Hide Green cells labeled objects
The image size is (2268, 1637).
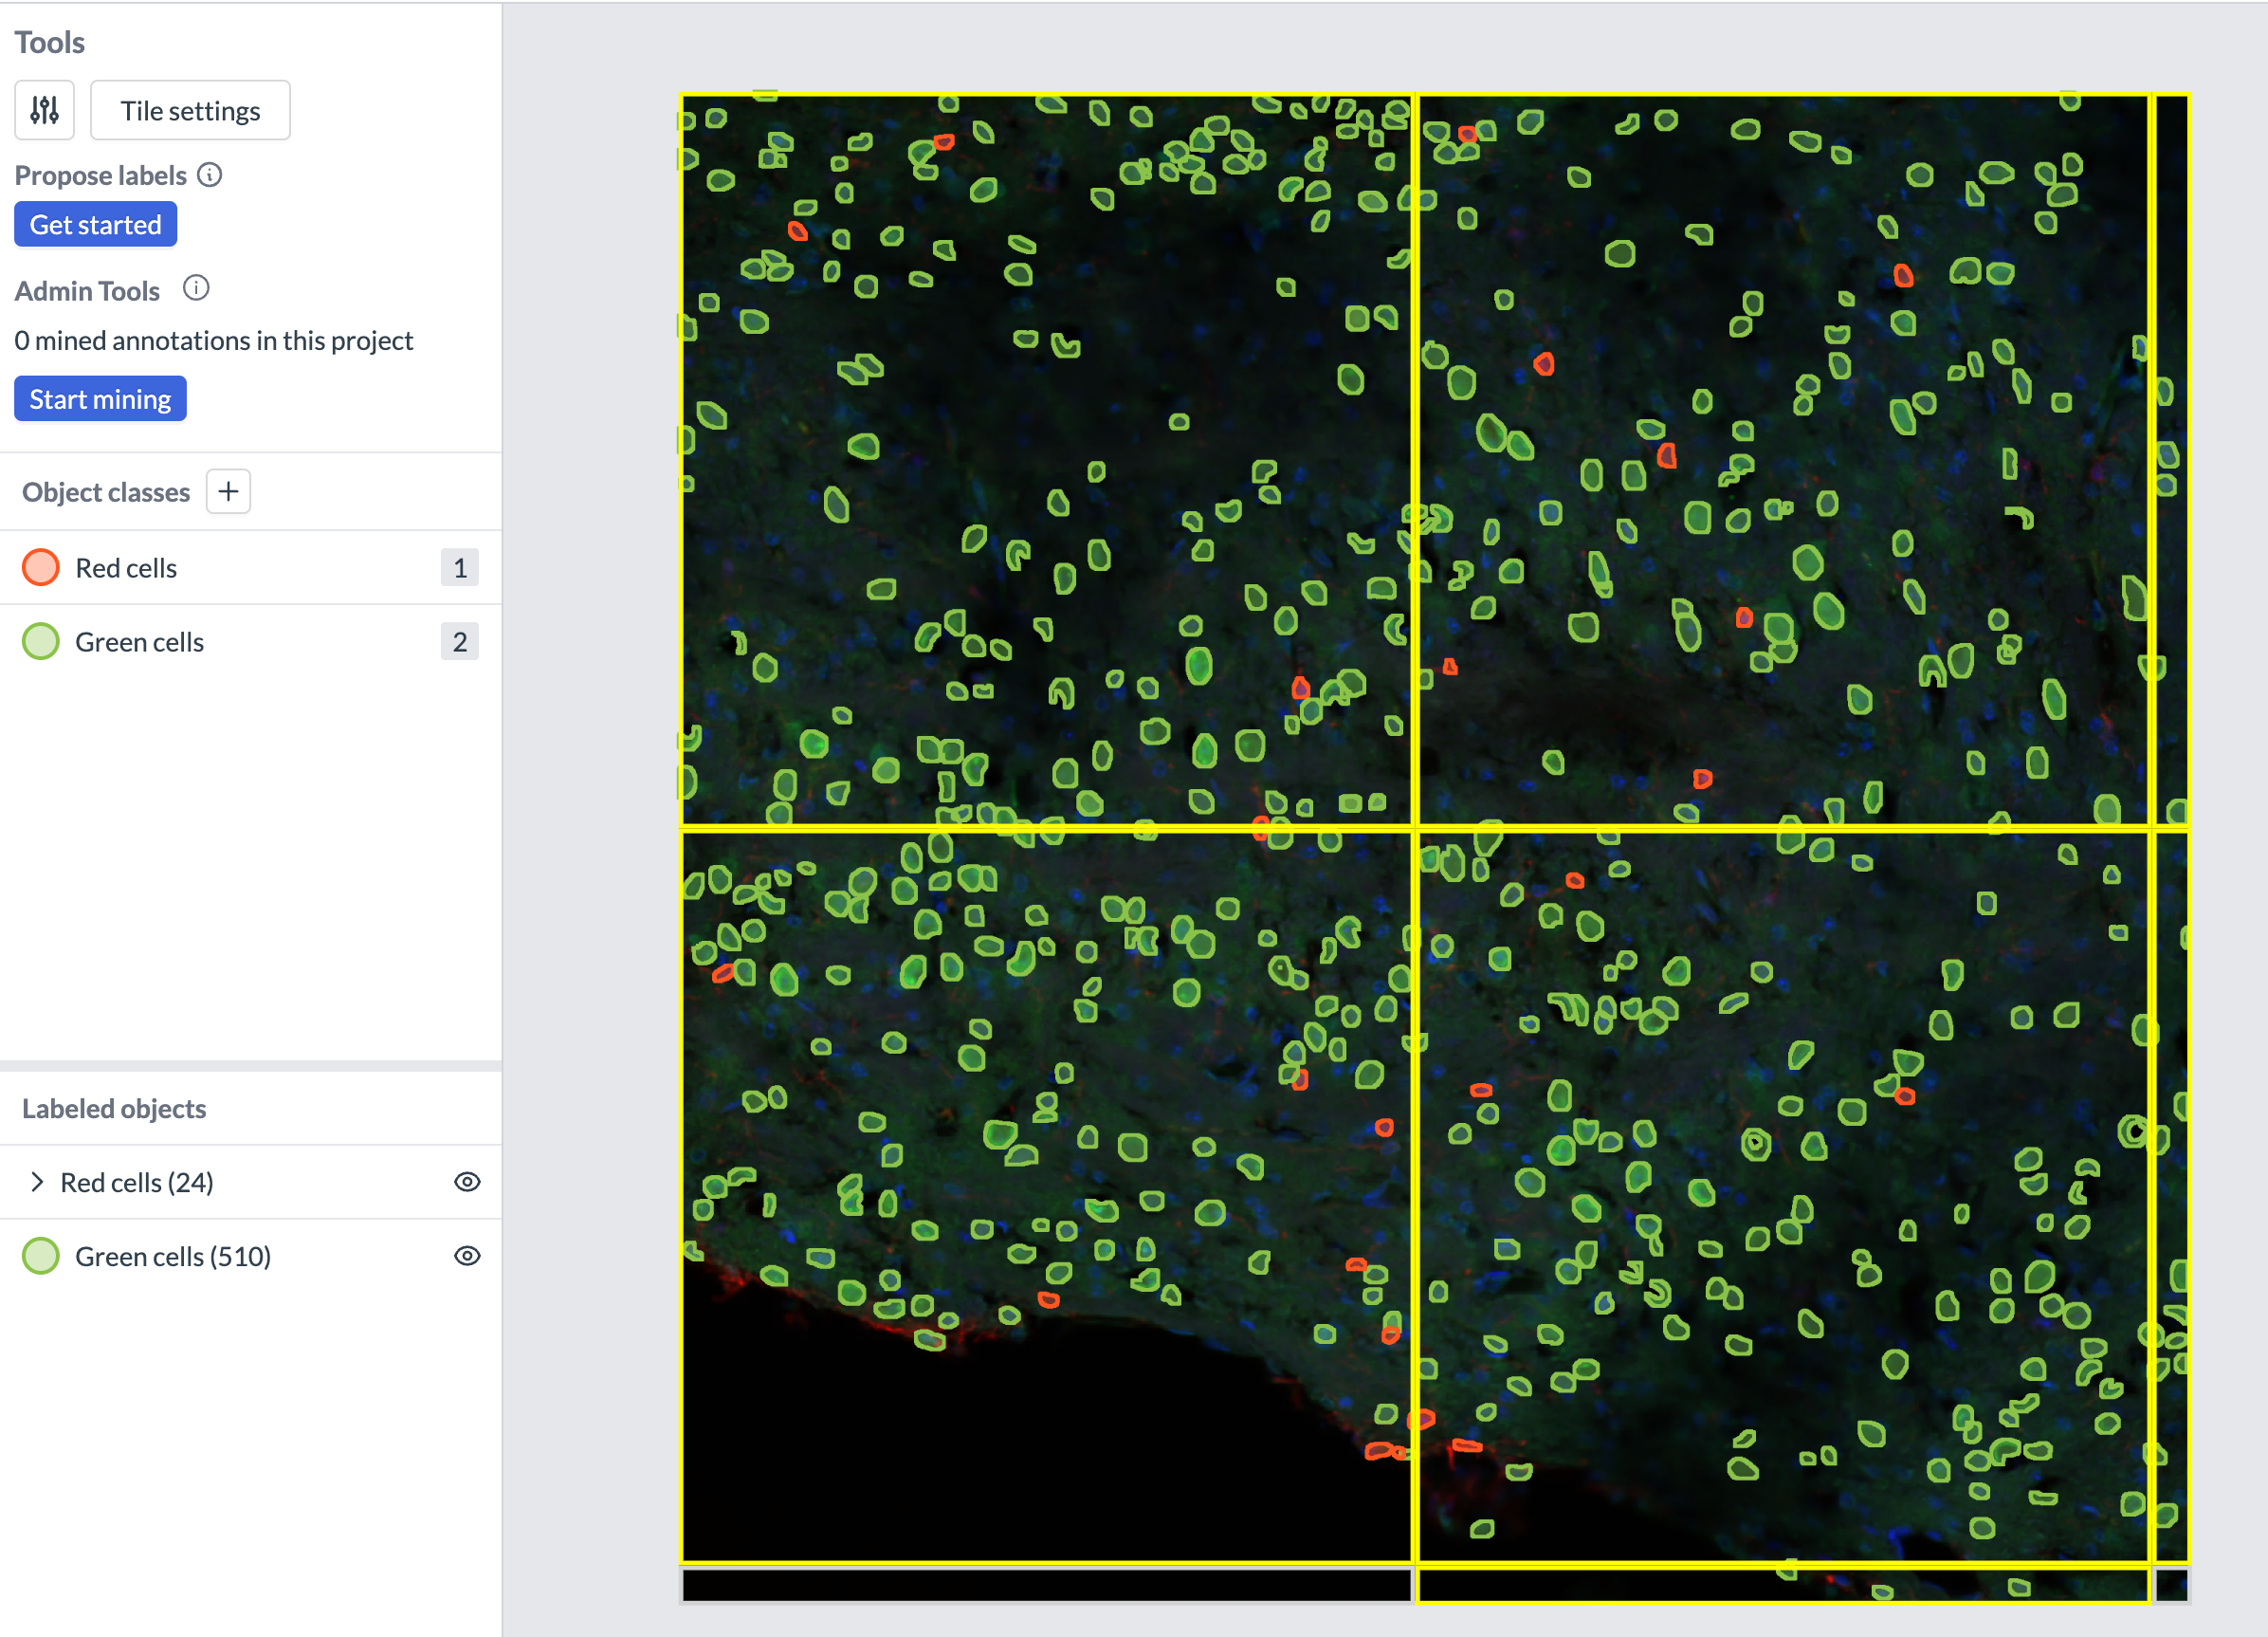[x=467, y=1256]
